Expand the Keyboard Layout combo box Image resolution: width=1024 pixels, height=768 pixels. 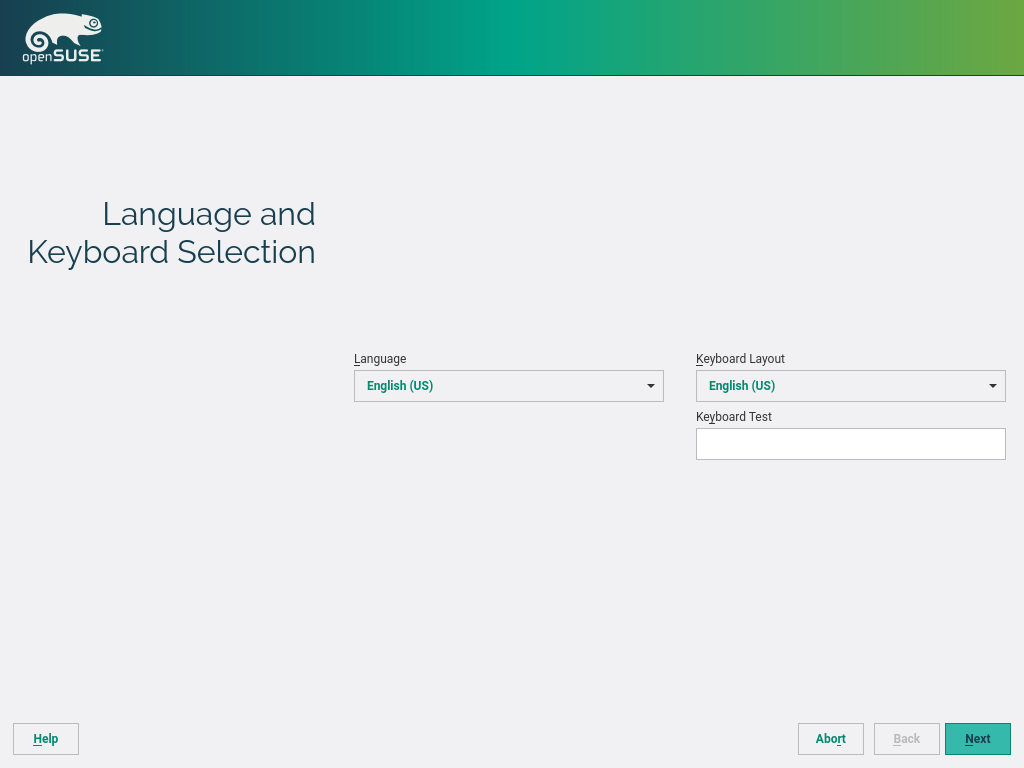click(850, 386)
